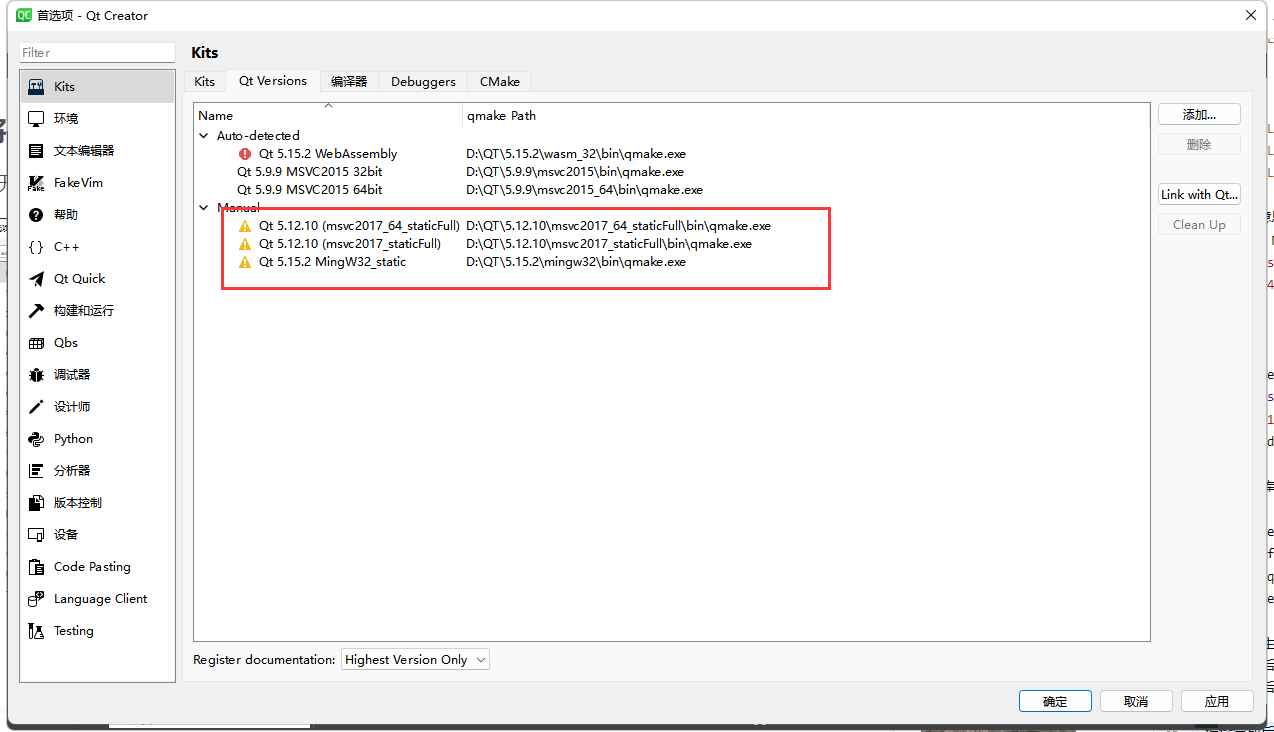This screenshot has width=1274, height=732.
Task: Click path D:\QT\5.15.2\wasm_32\bin\qmake.exe
Action: pos(576,154)
